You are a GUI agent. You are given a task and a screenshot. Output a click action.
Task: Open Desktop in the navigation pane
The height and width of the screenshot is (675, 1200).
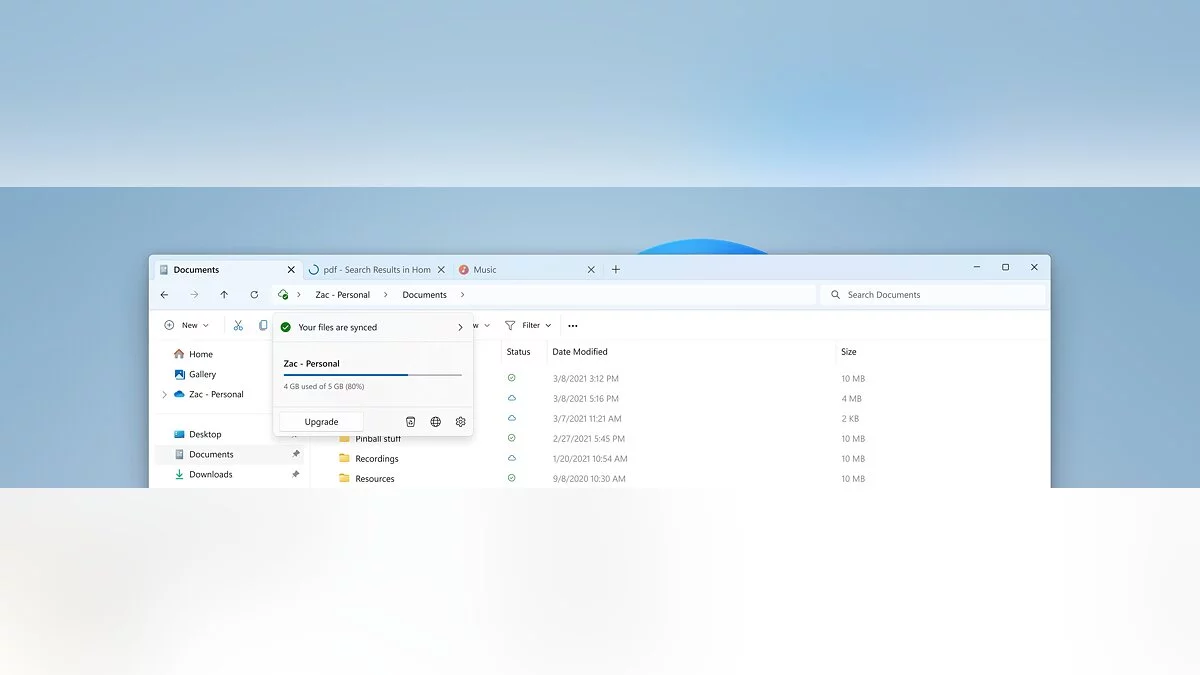205,434
